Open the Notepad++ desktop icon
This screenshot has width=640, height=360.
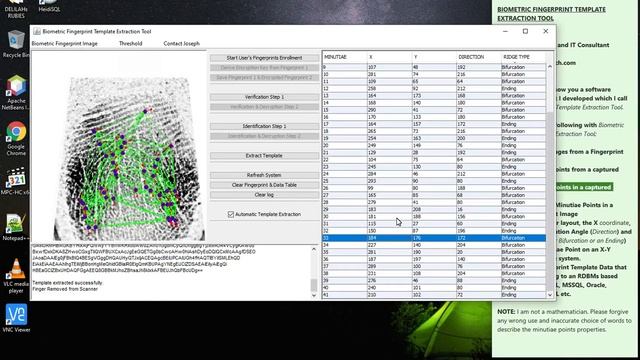coord(16,227)
